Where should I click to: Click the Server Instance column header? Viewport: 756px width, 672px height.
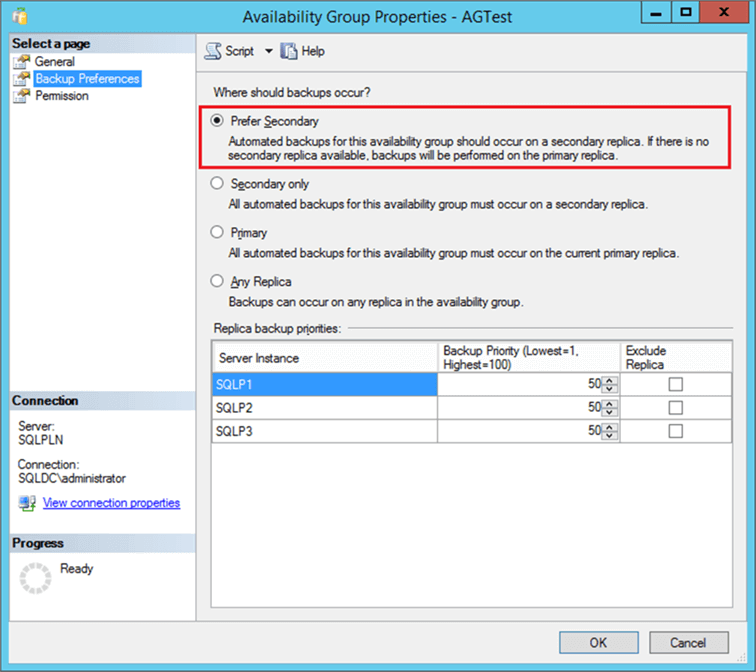point(324,358)
